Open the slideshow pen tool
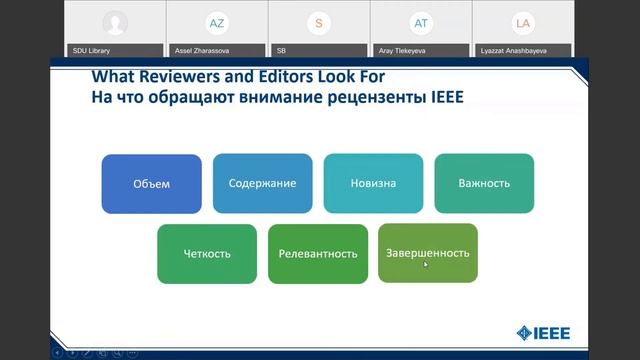 click(87, 352)
